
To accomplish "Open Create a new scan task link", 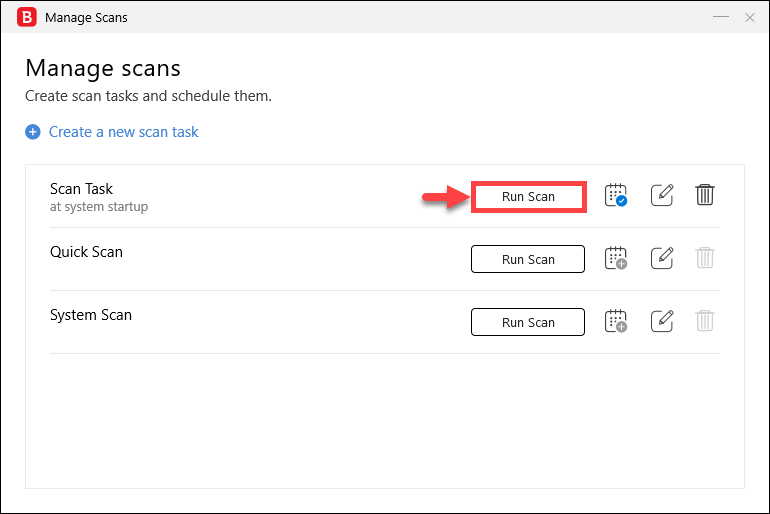I will [124, 132].
